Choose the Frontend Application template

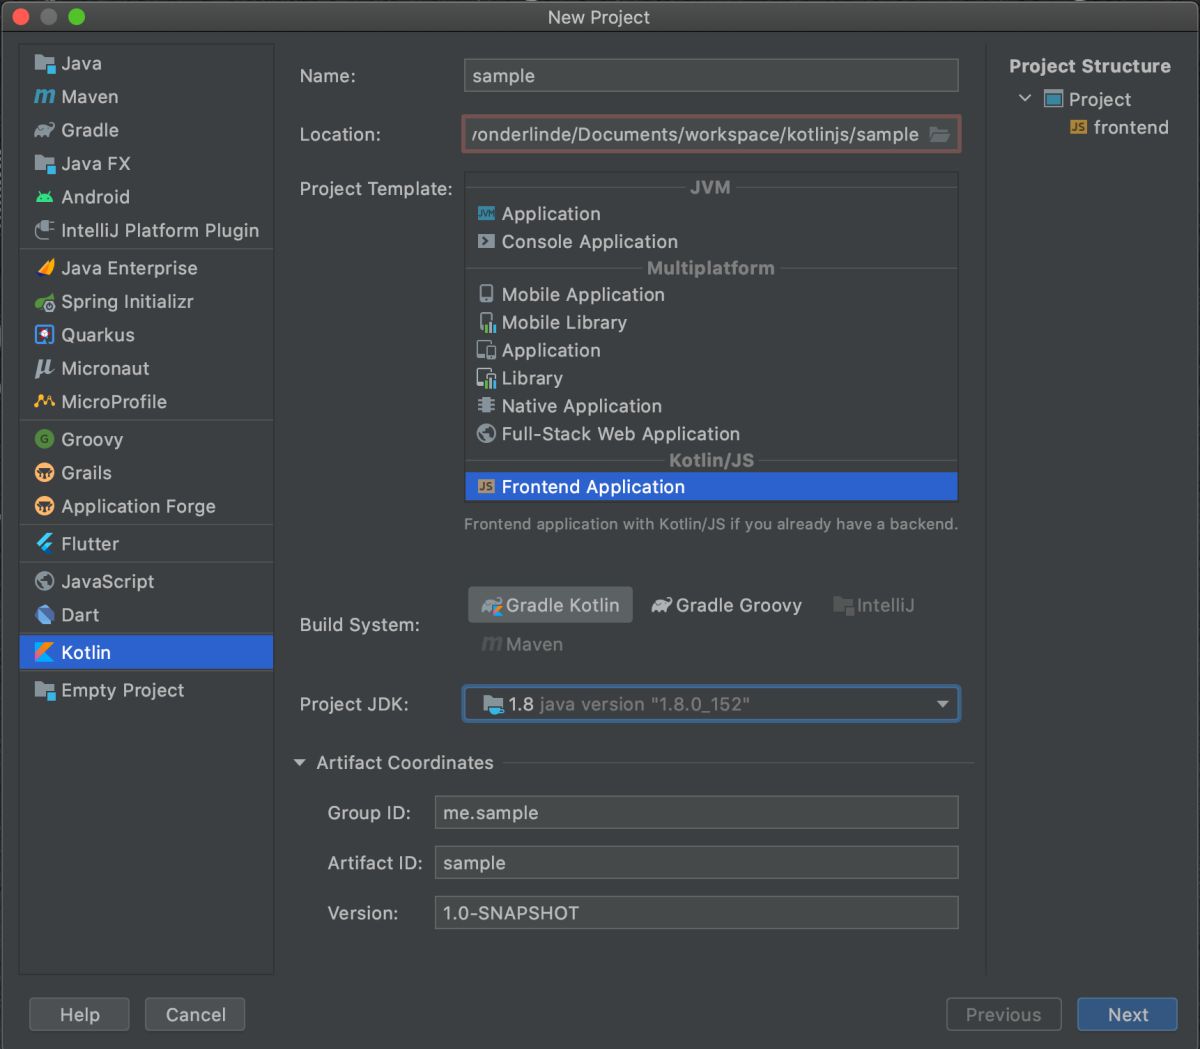click(x=711, y=487)
